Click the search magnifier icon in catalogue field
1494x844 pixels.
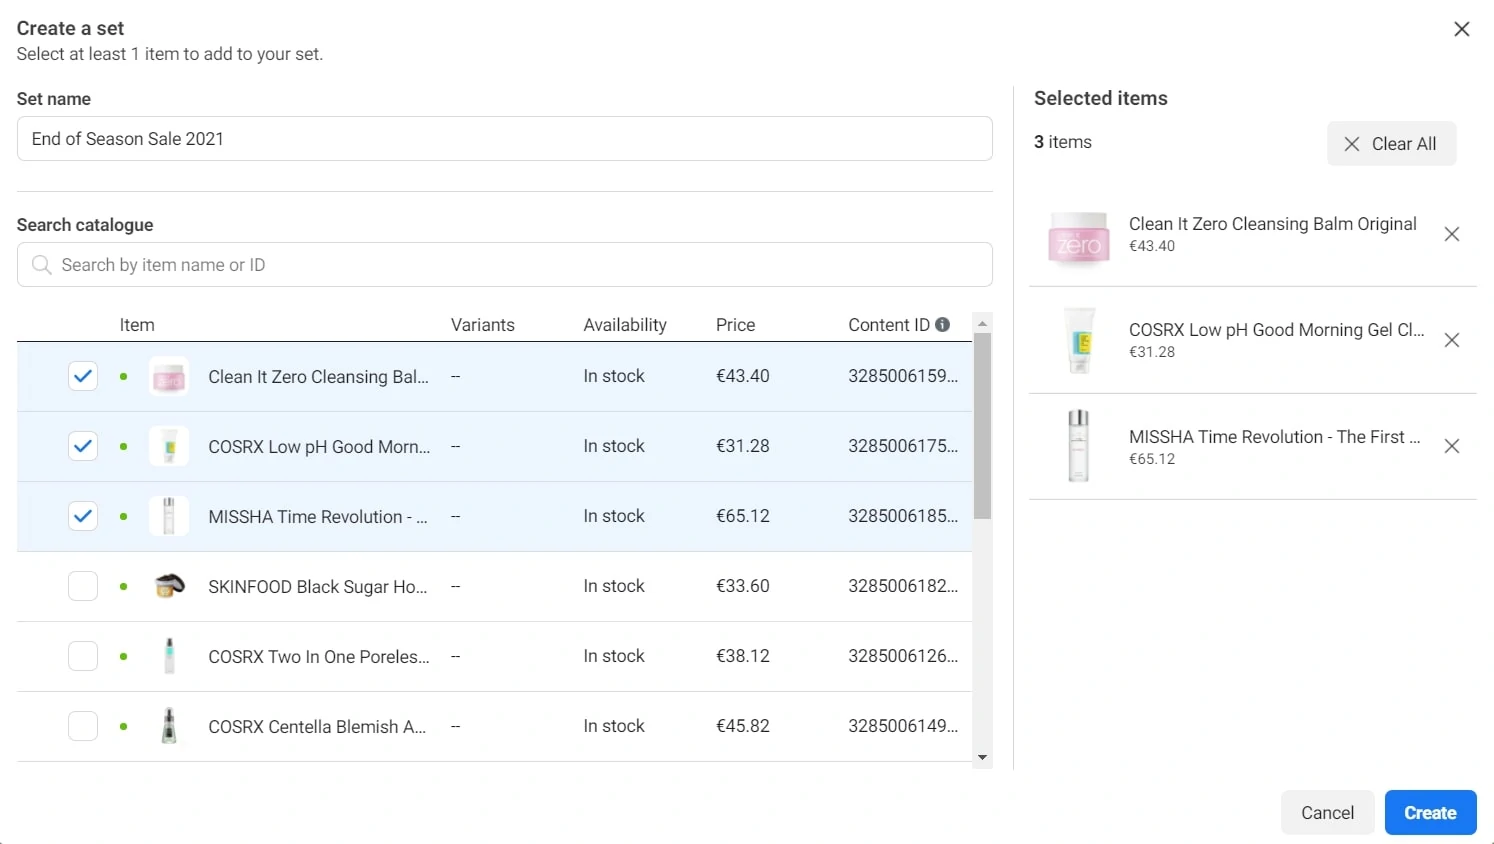[42, 265]
